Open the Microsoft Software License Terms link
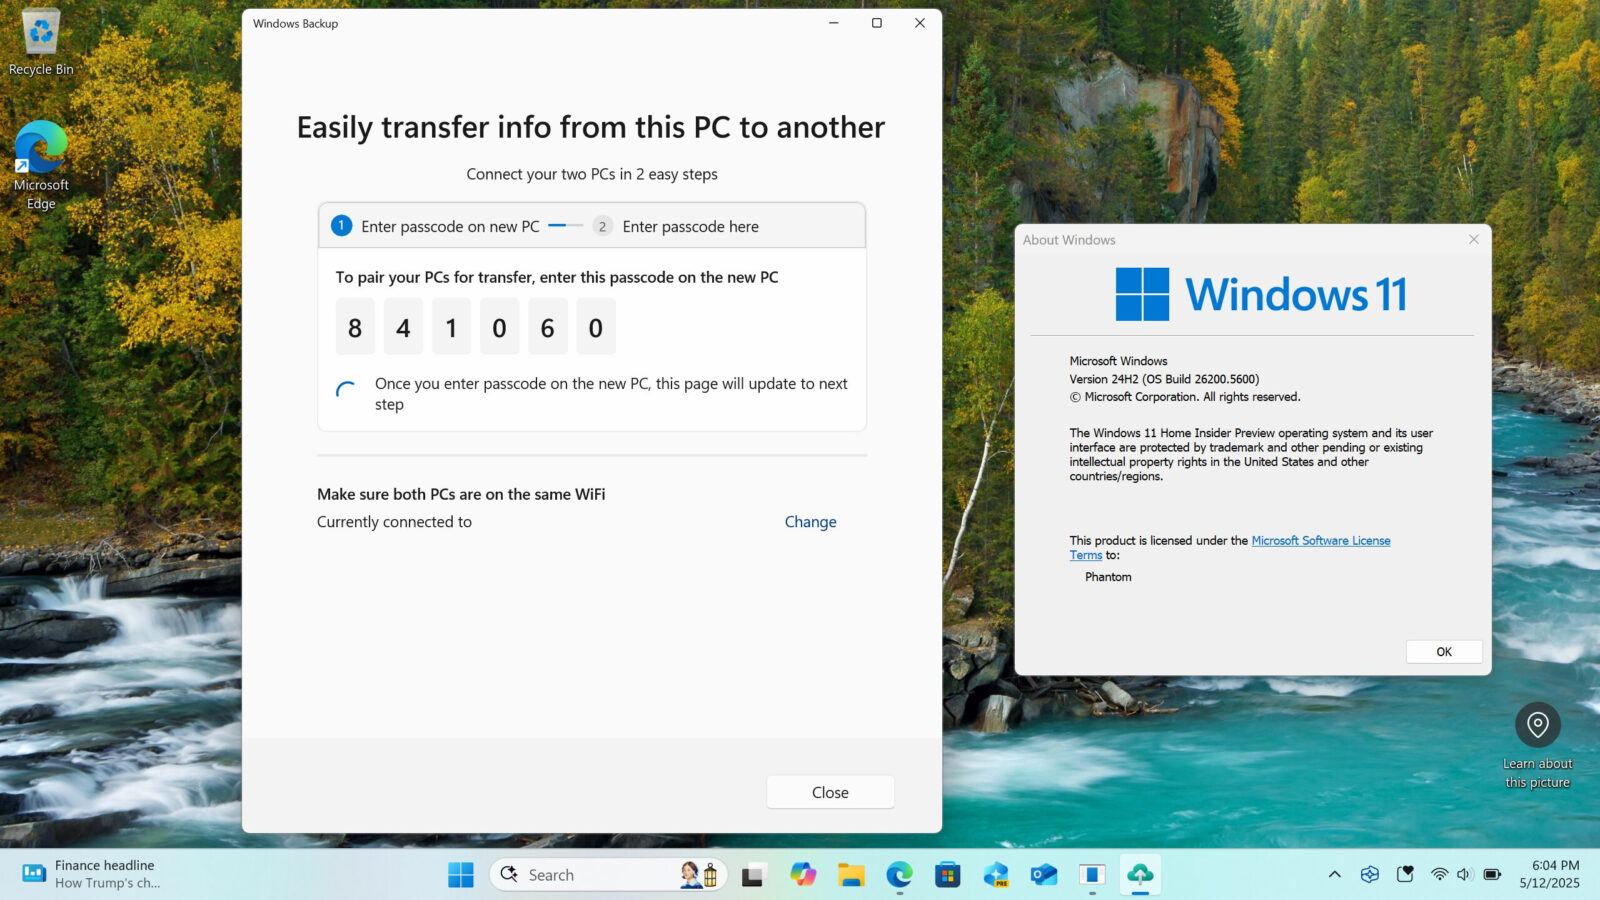The image size is (1600, 900). (1321, 540)
